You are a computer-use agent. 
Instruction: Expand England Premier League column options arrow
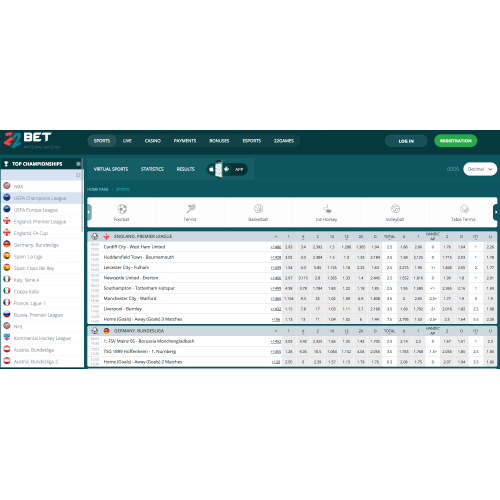pos(276,237)
